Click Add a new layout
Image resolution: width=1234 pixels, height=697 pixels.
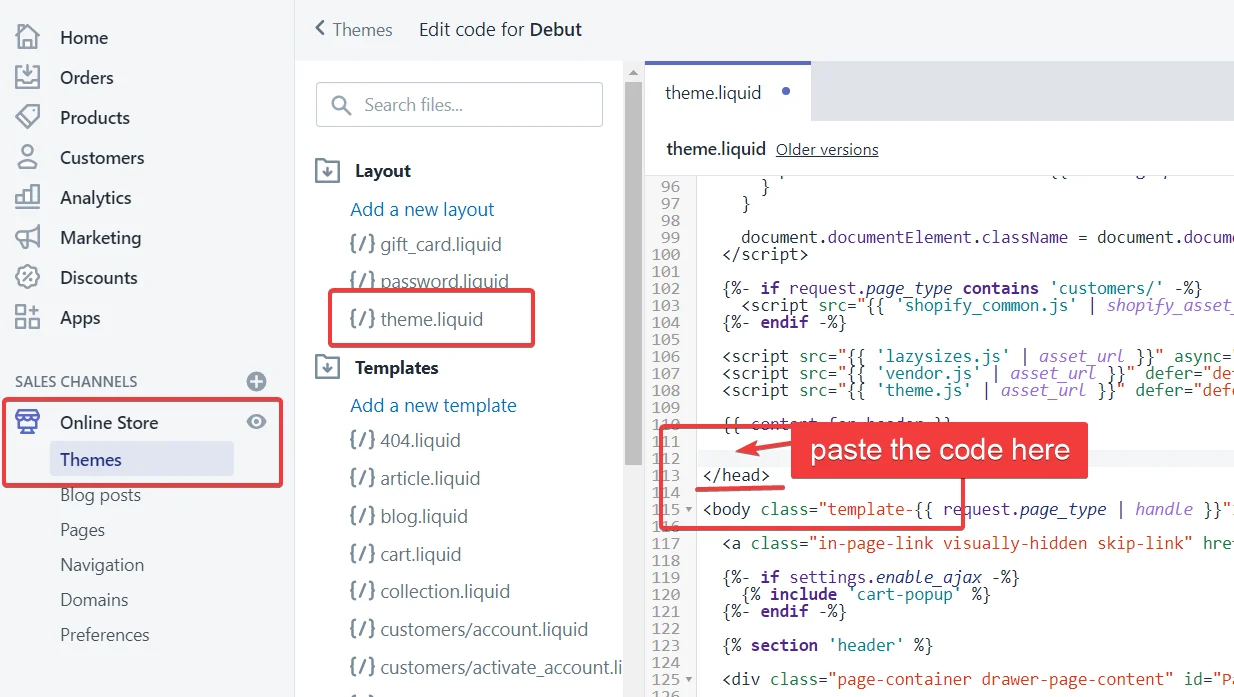pyautogui.click(x=422, y=209)
